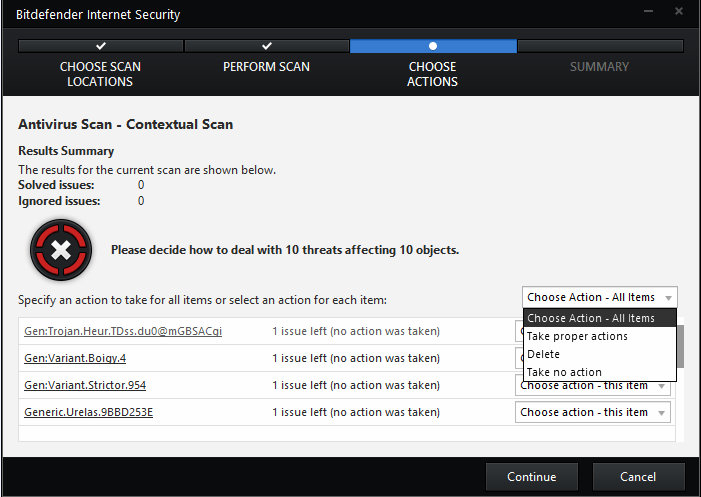Image resolution: width=701 pixels, height=497 pixels.
Task: Click the Perform Scan checkmark icon
Action: click(267, 46)
